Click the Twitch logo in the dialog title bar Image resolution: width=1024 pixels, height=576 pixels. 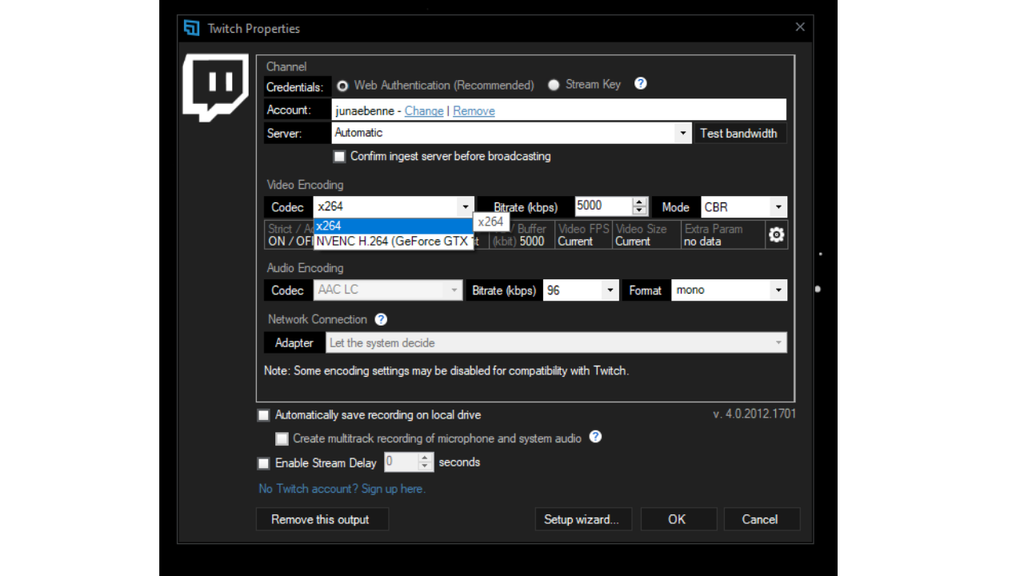(x=191, y=28)
